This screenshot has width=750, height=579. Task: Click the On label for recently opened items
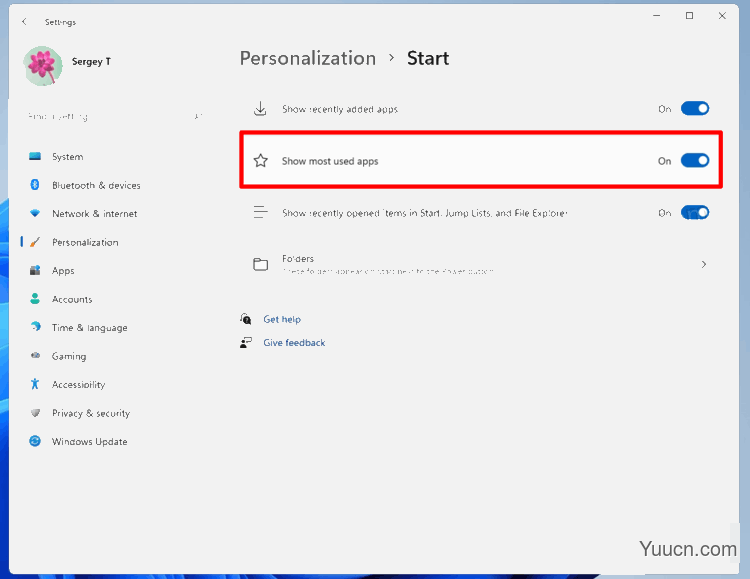(664, 213)
